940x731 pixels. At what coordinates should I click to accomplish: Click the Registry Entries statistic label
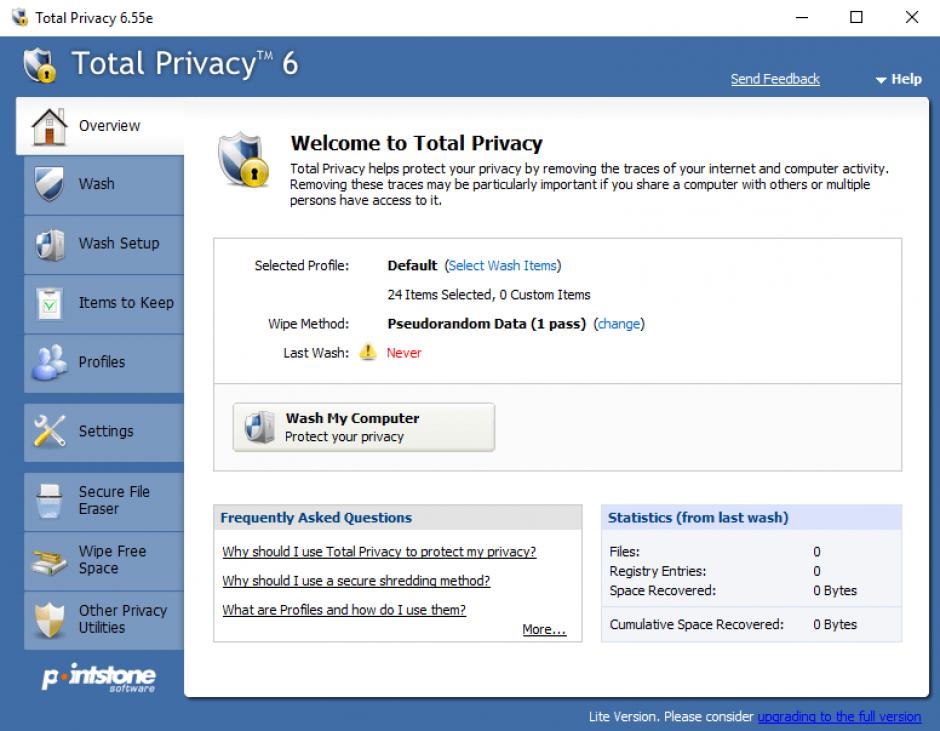tap(658, 571)
